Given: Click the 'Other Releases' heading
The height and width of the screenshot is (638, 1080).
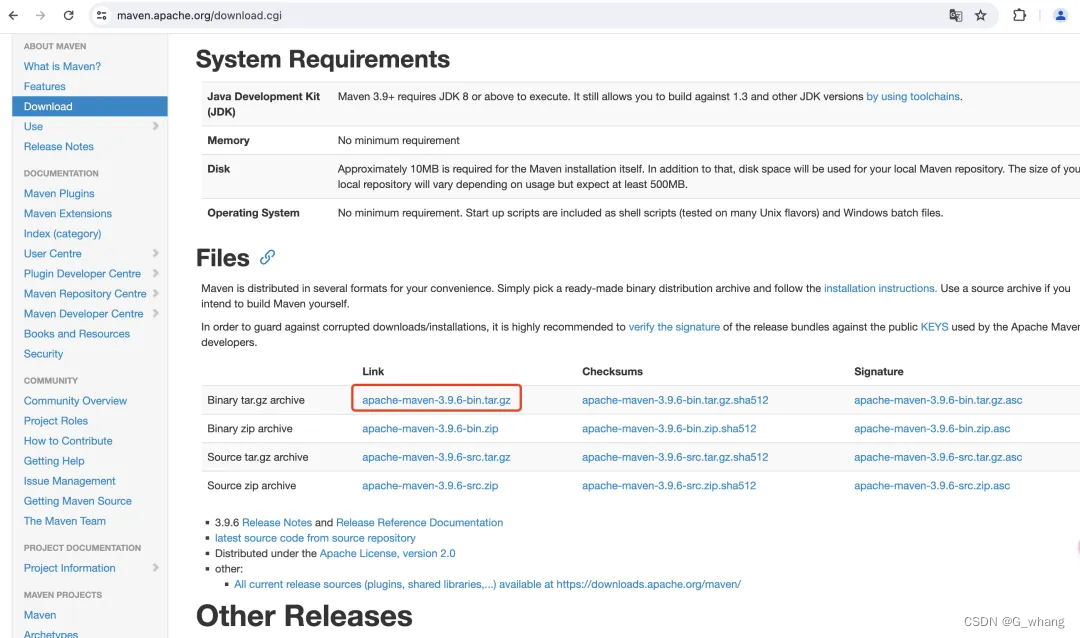Looking at the screenshot, I should pos(304,615).
